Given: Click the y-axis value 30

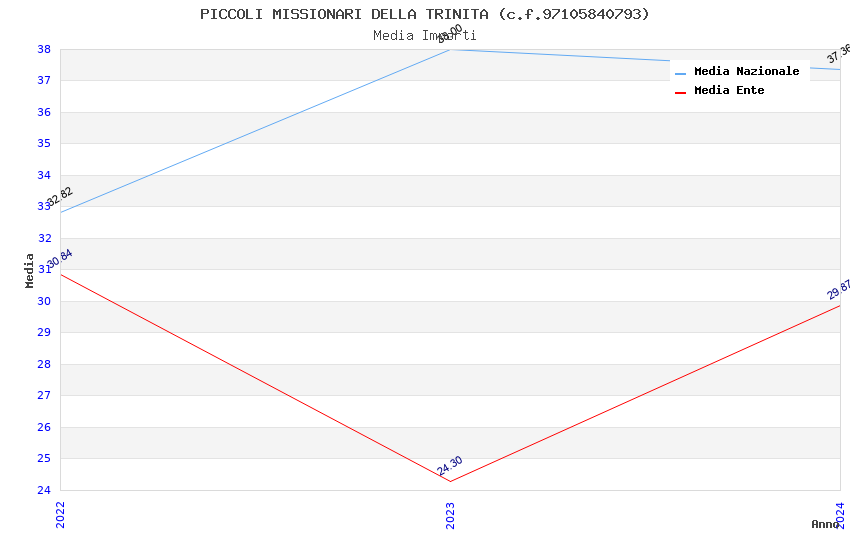Looking at the screenshot, I should pyautogui.click(x=44, y=301).
